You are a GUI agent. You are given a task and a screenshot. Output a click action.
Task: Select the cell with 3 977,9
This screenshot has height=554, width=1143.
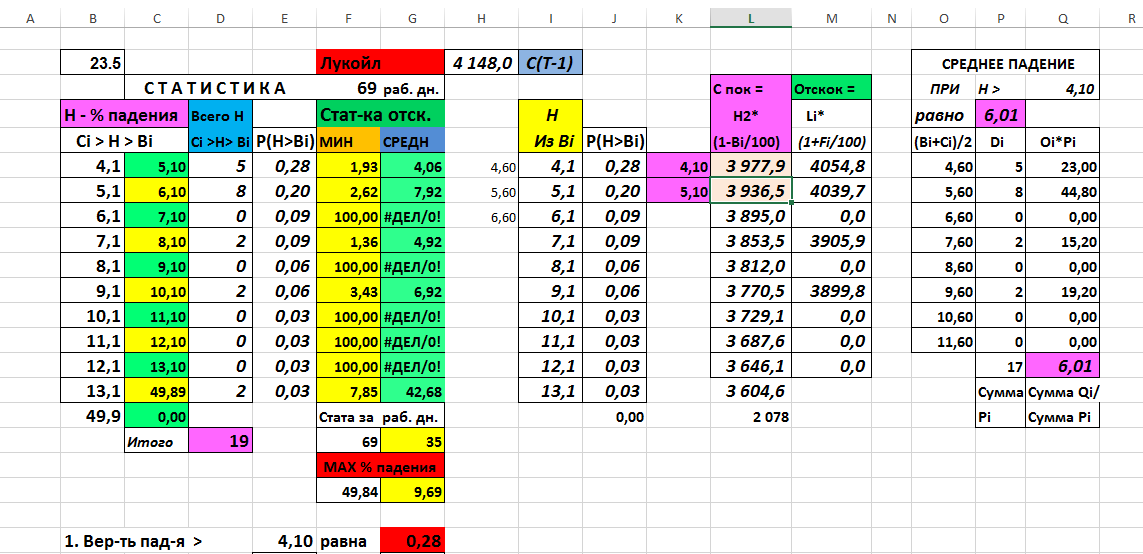tap(751, 165)
